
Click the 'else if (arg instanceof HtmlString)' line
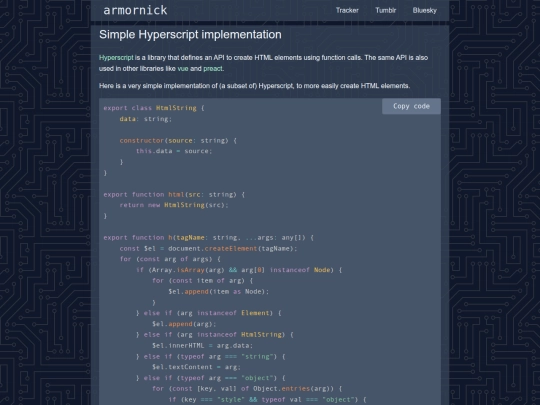[x=215, y=335]
